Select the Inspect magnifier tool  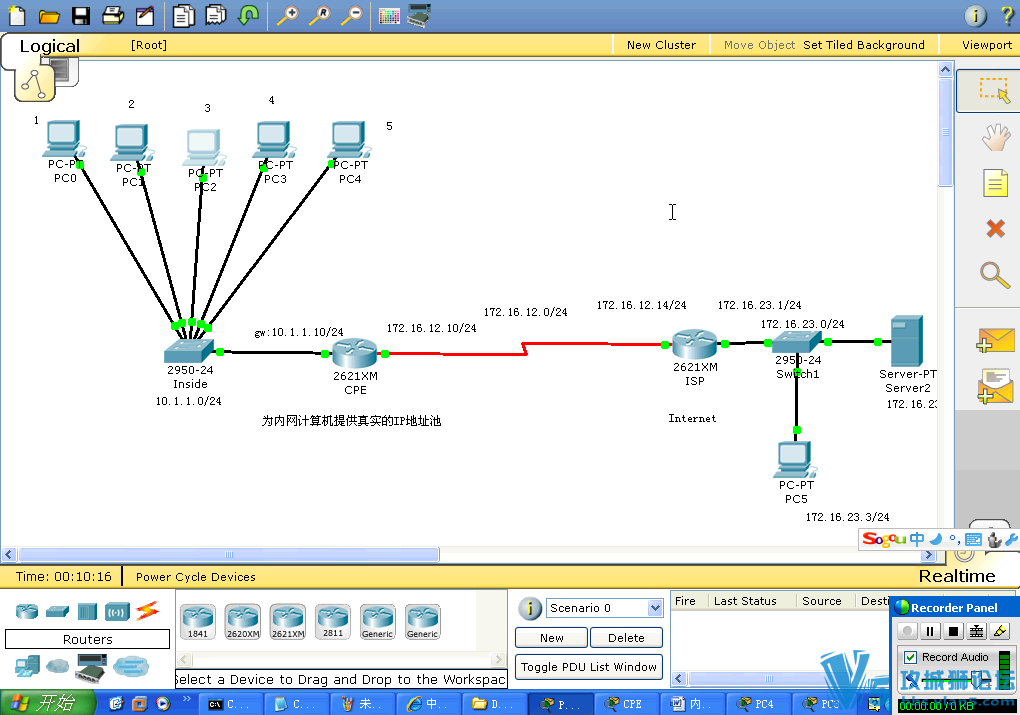point(994,274)
